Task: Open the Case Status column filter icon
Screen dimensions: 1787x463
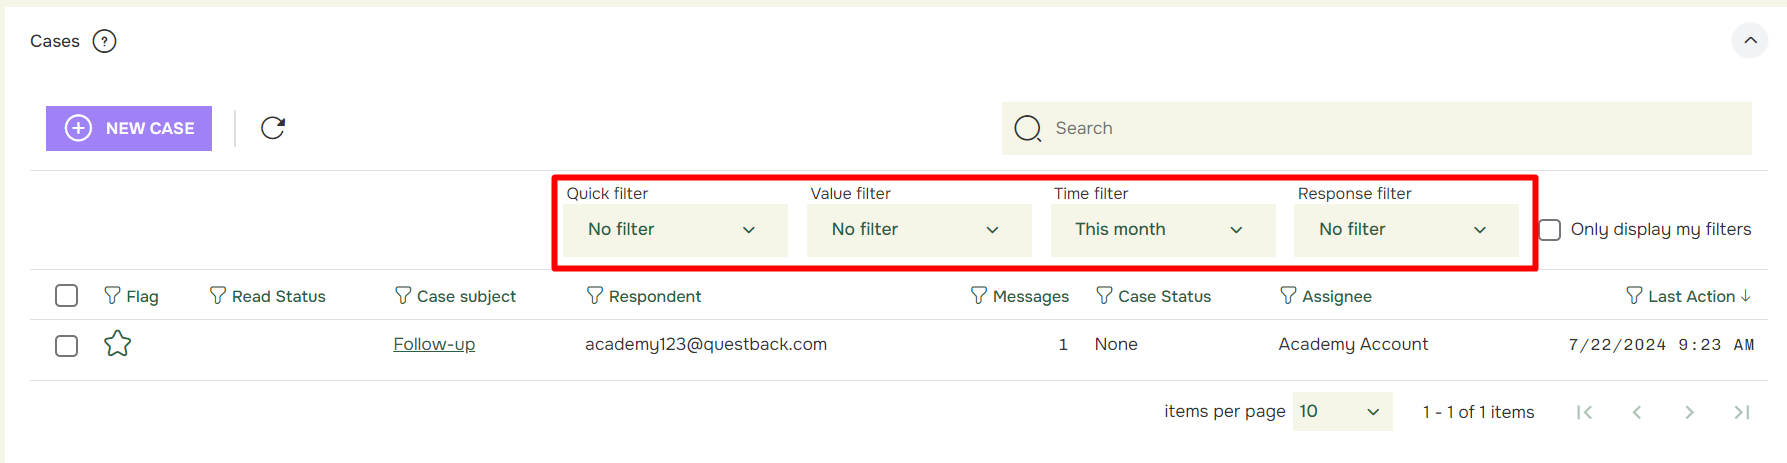Action: point(1104,295)
